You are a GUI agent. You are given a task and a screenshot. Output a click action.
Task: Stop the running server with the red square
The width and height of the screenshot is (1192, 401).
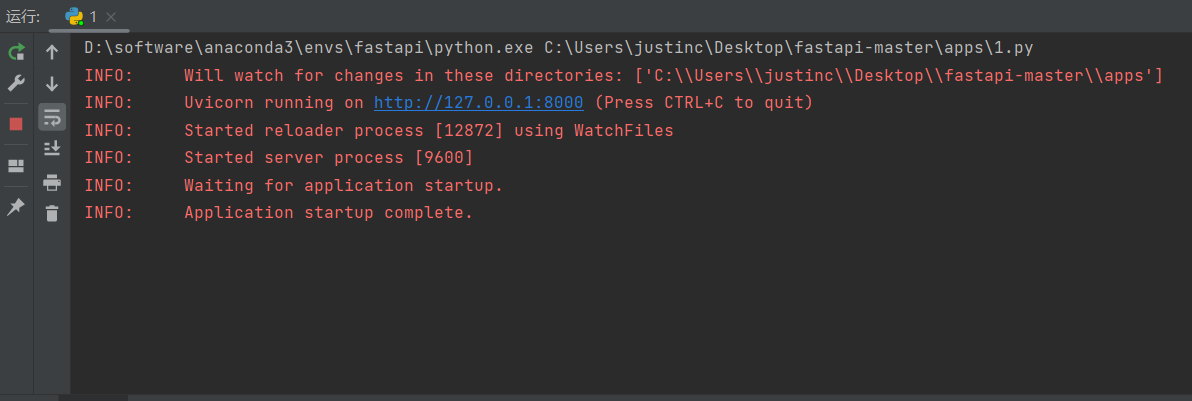click(x=16, y=124)
